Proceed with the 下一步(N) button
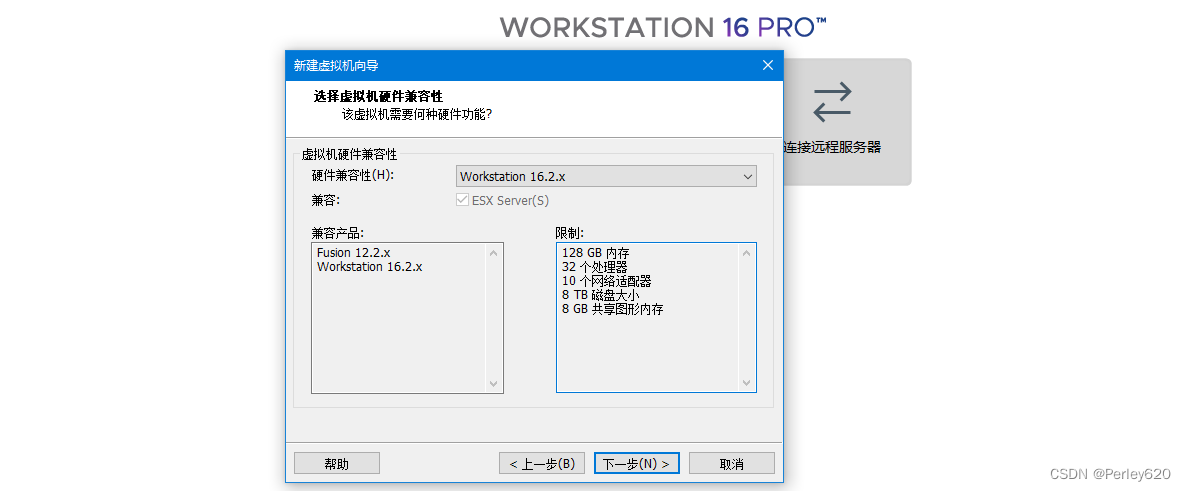This screenshot has width=1186, height=491. click(637, 463)
